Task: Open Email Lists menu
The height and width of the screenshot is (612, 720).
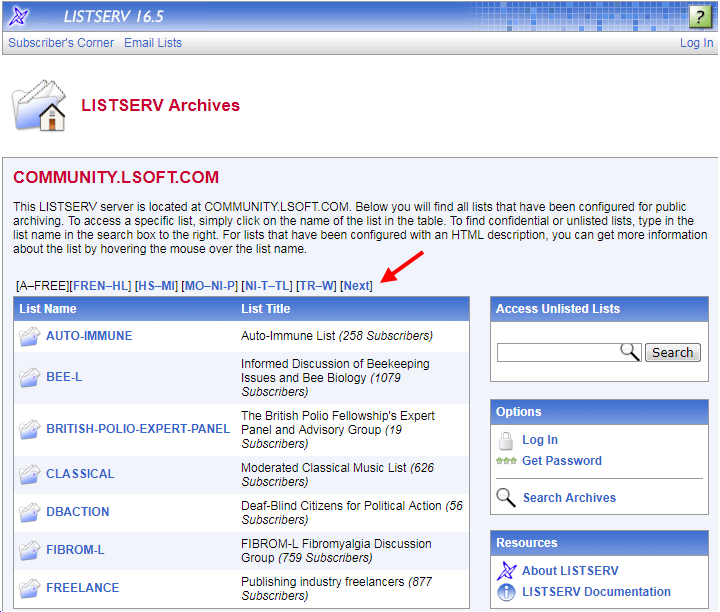Action: [x=153, y=43]
